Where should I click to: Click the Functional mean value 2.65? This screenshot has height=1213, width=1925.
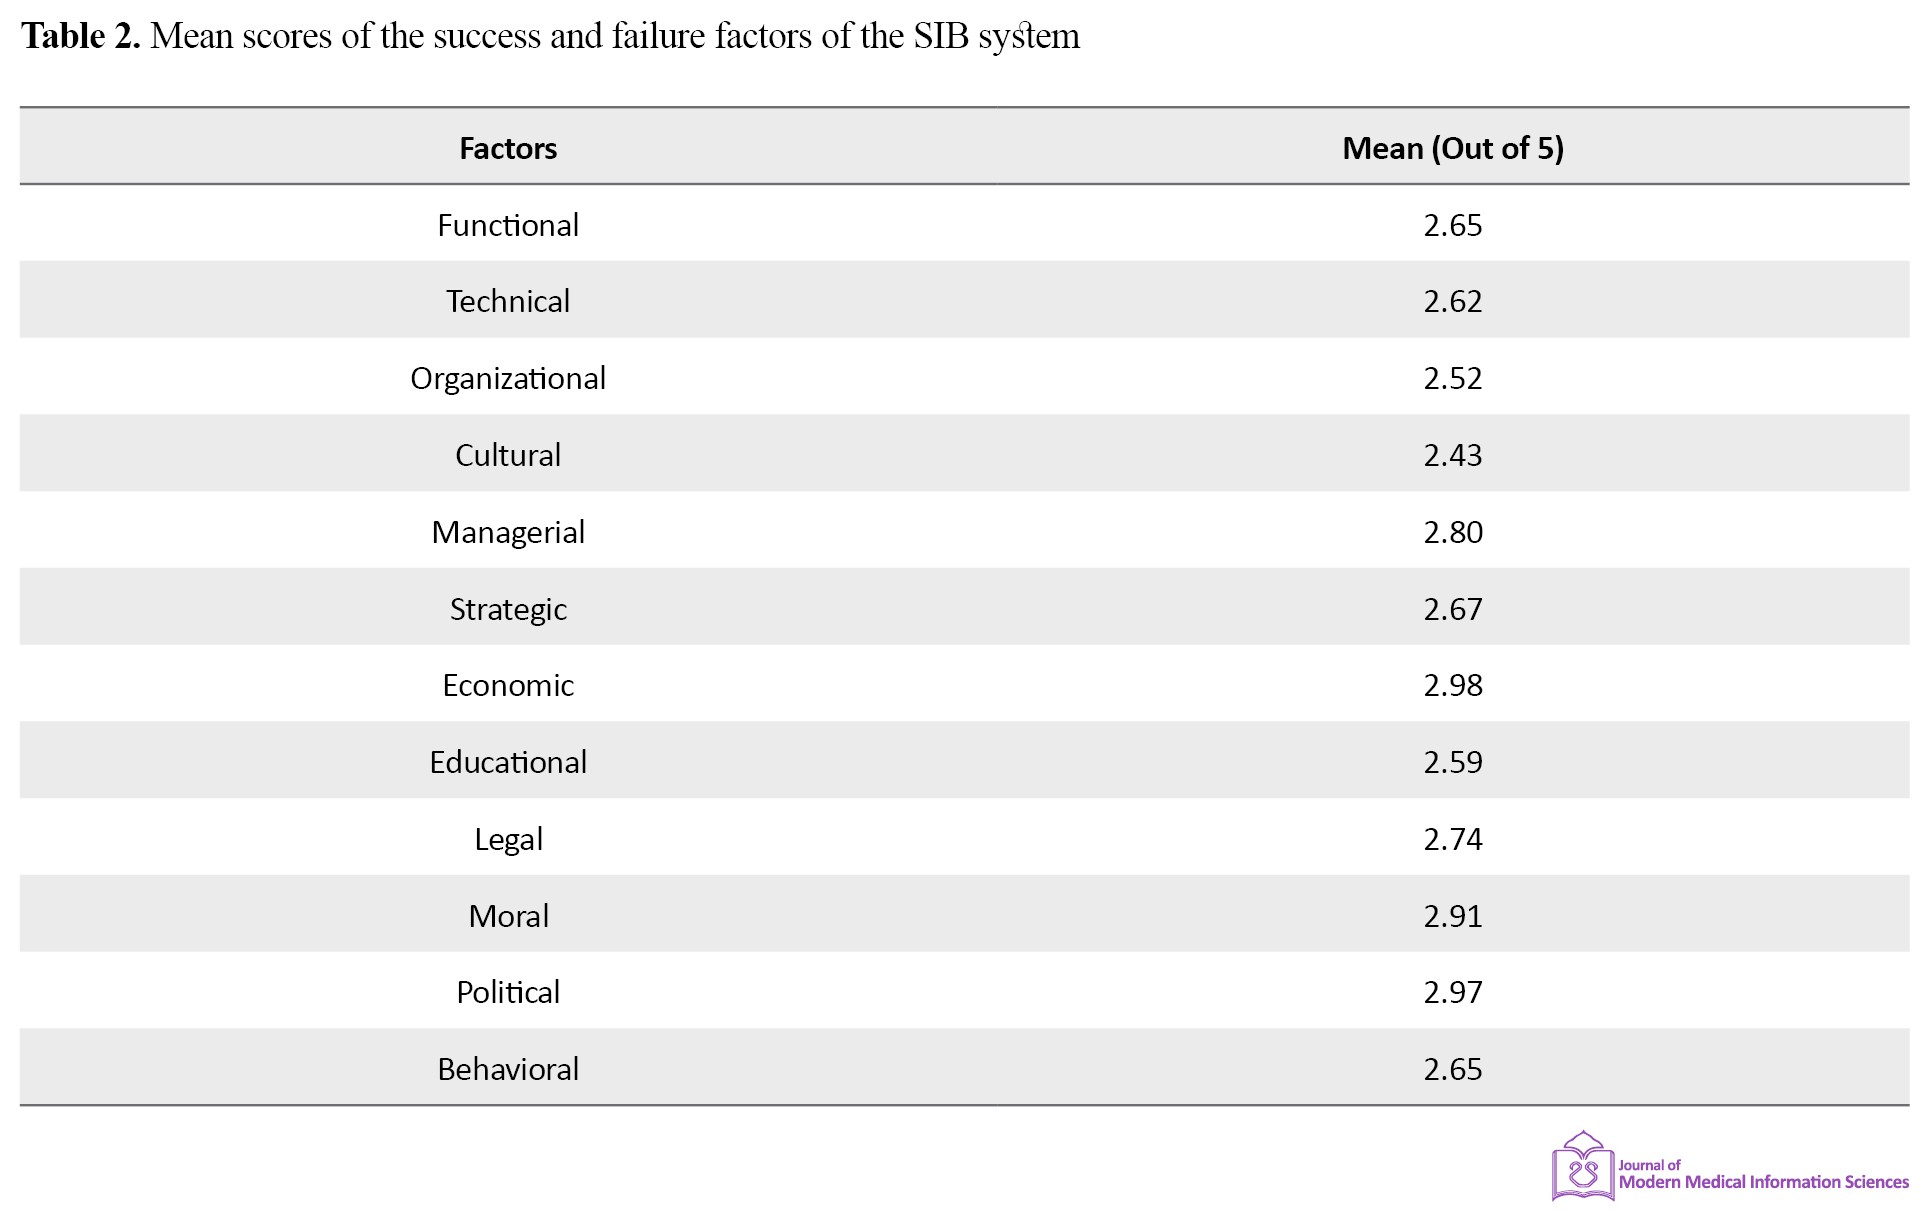pos(1453,225)
